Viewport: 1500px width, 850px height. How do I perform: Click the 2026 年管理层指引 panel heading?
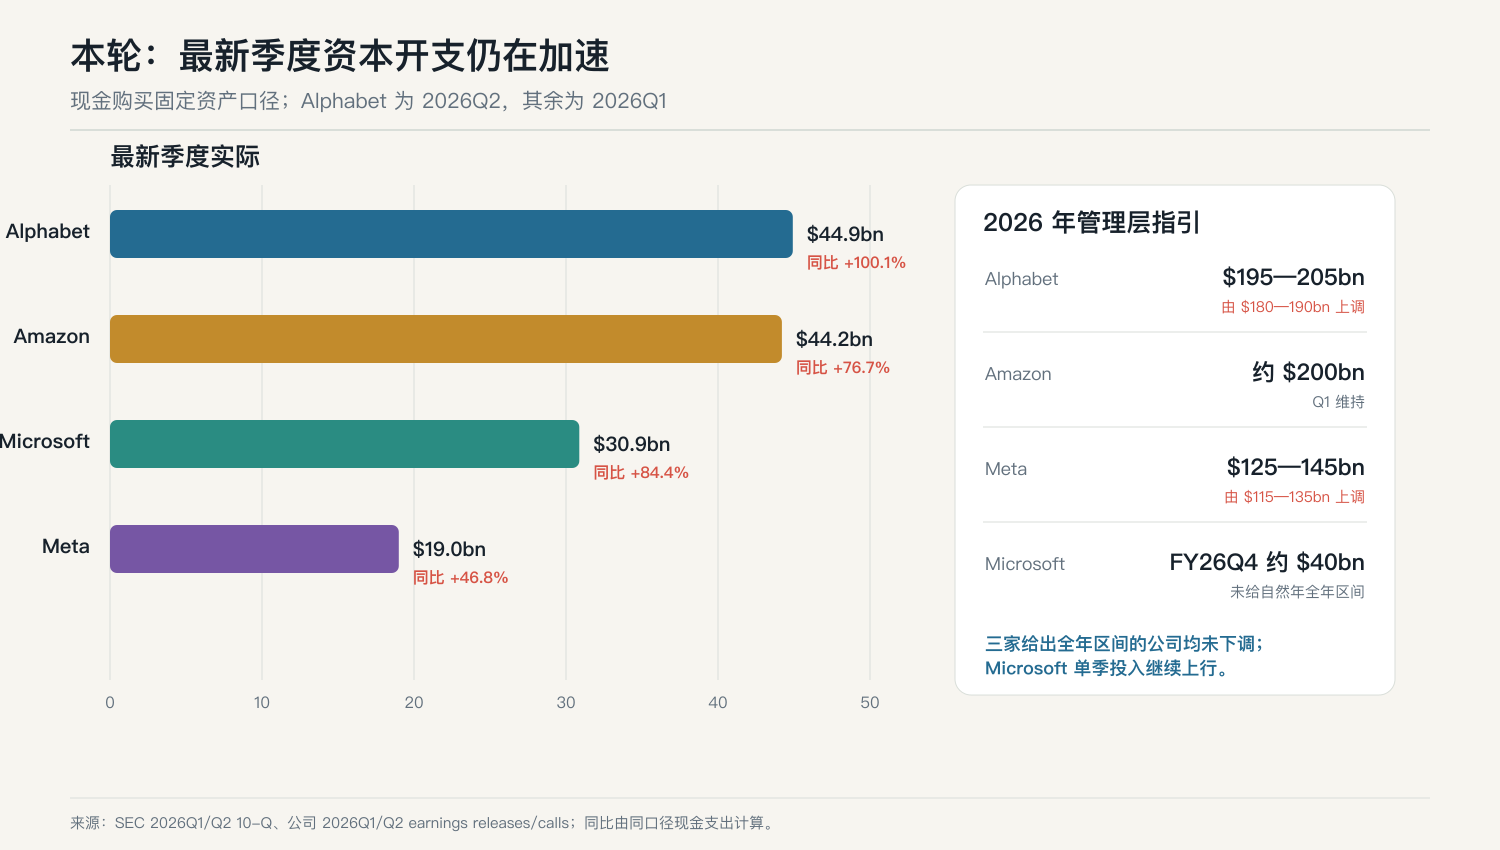coord(1091,222)
